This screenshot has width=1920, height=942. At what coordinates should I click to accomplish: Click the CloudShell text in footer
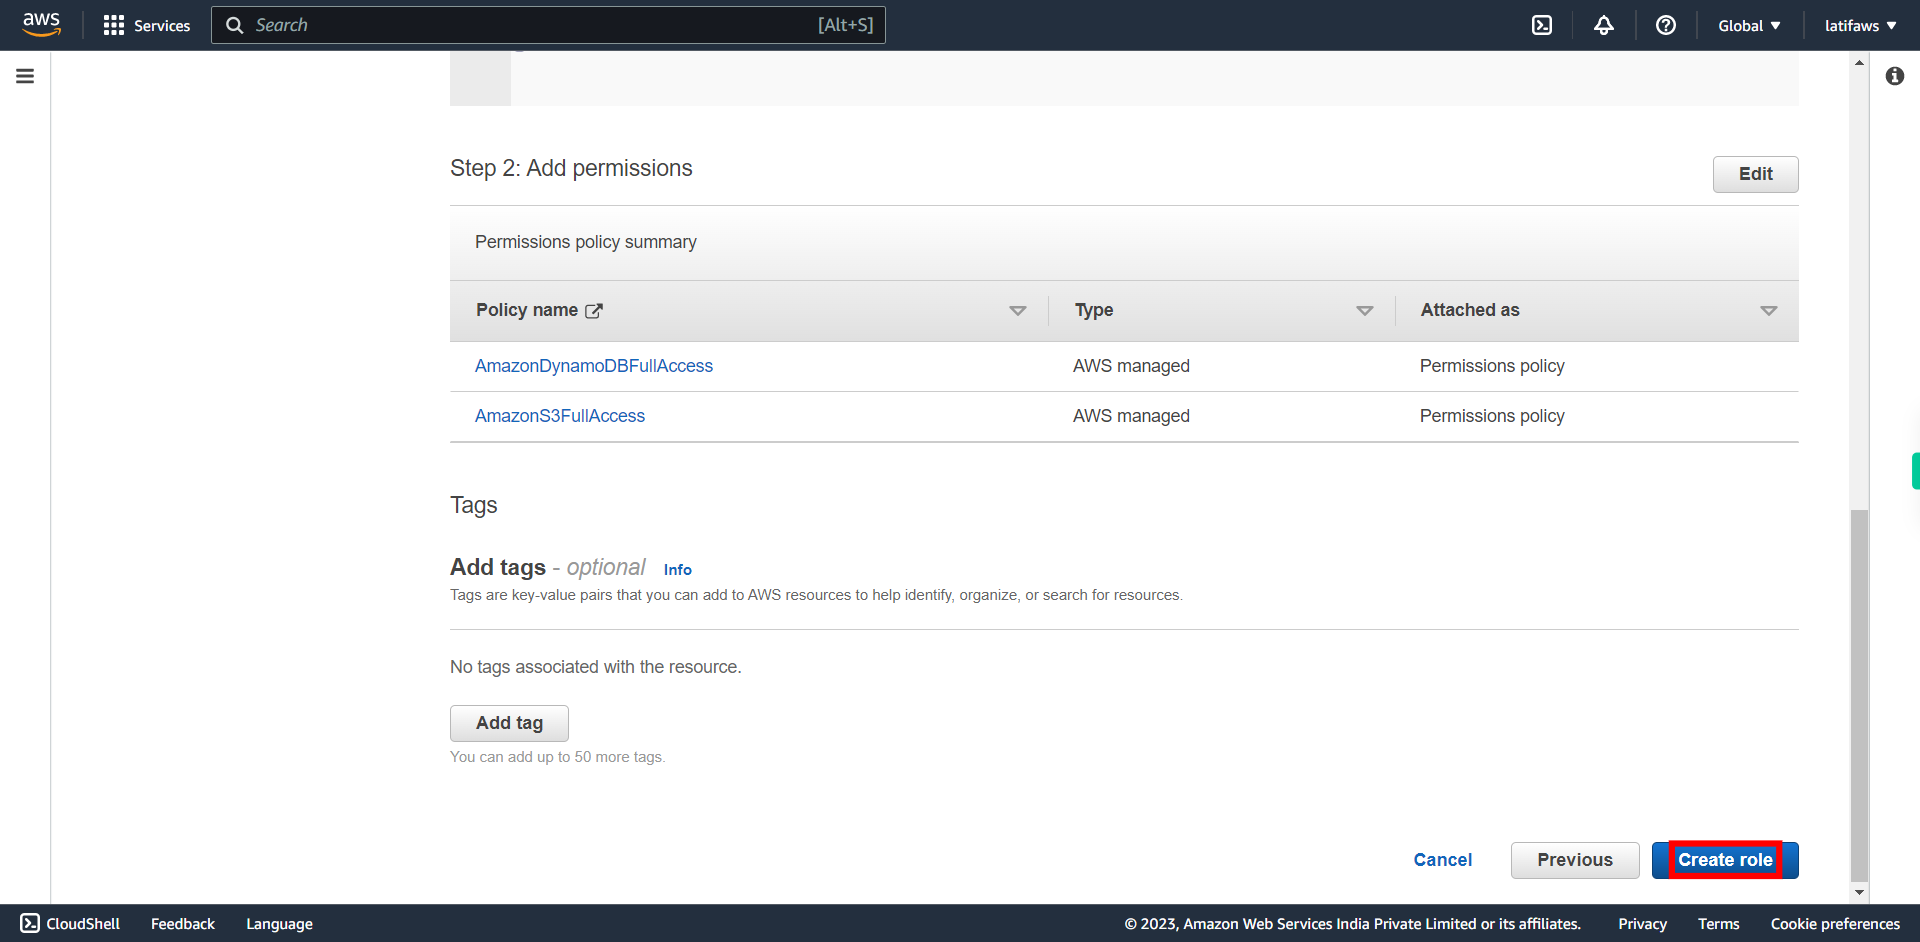83,923
